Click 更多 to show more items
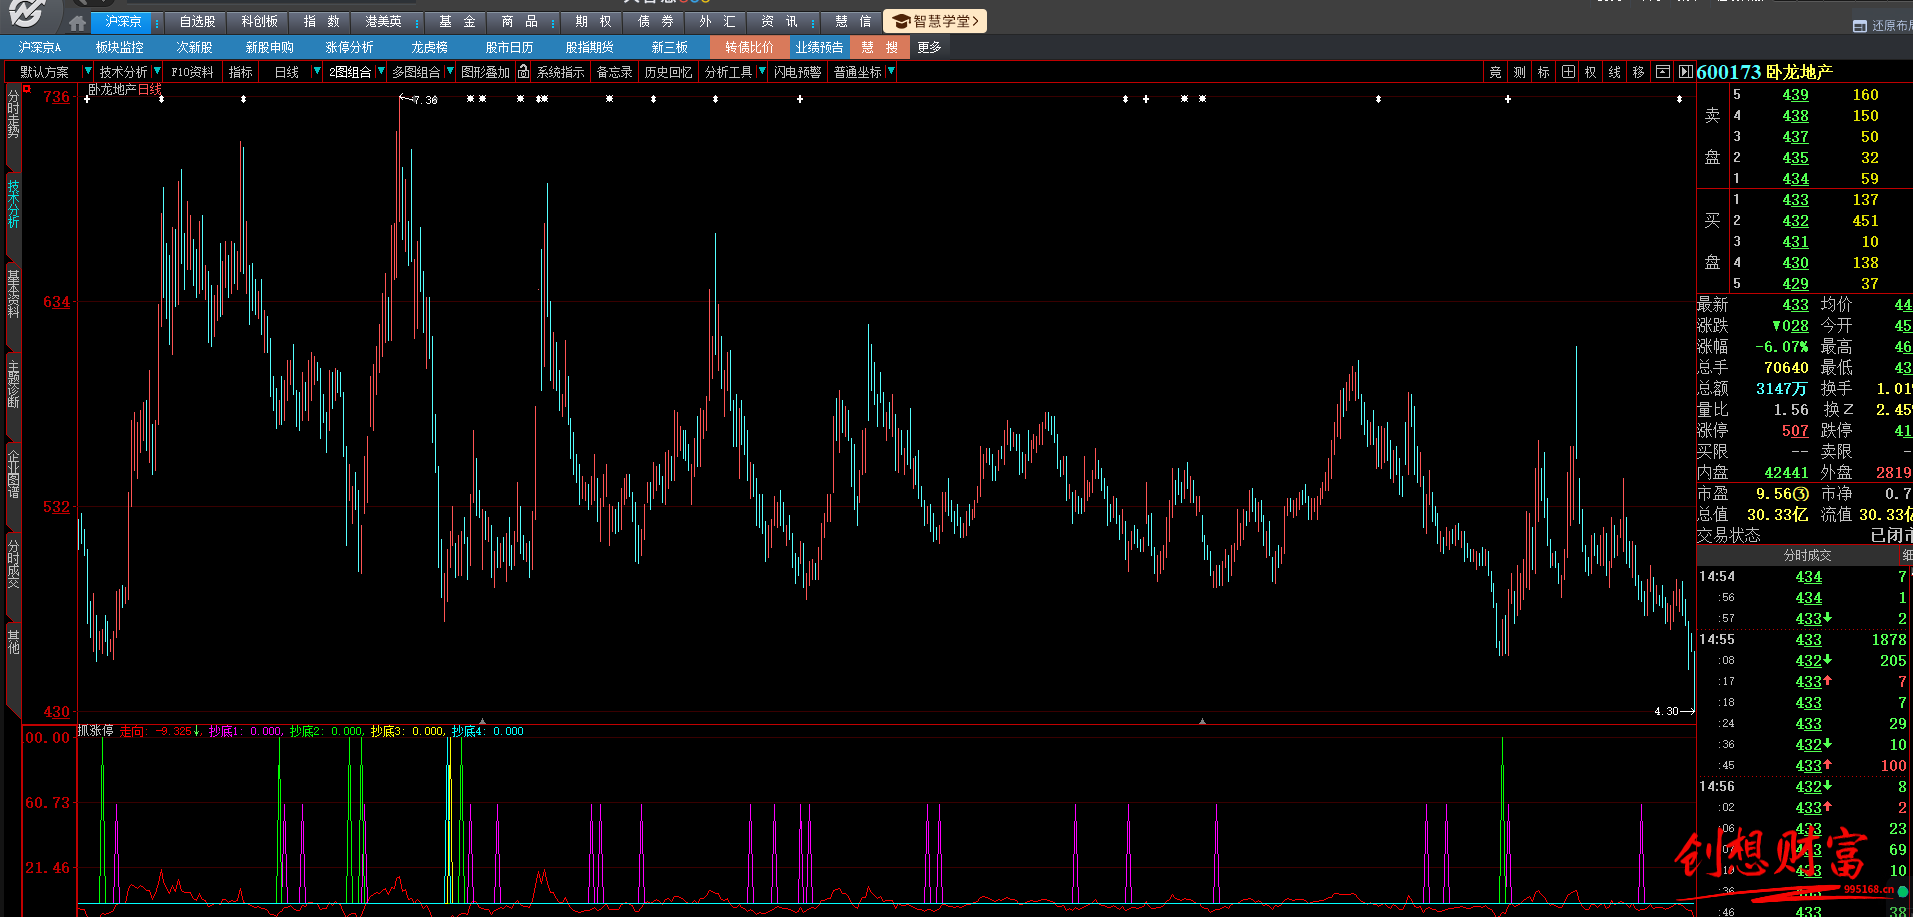This screenshot has width=1913, height=917. point(929,47)
